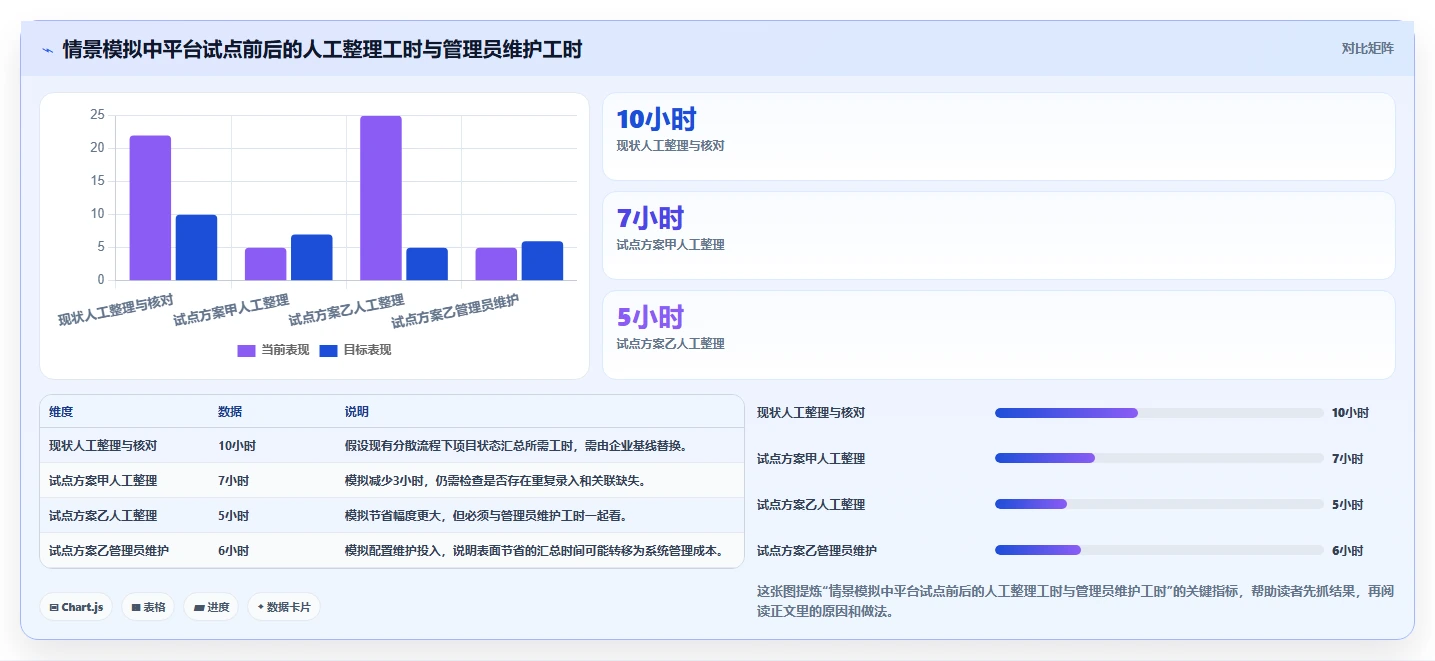Click the chart axis label 试点方案甲人工整理
Viewport: 1435px width, 661px height.
click(x=232, y=310)
